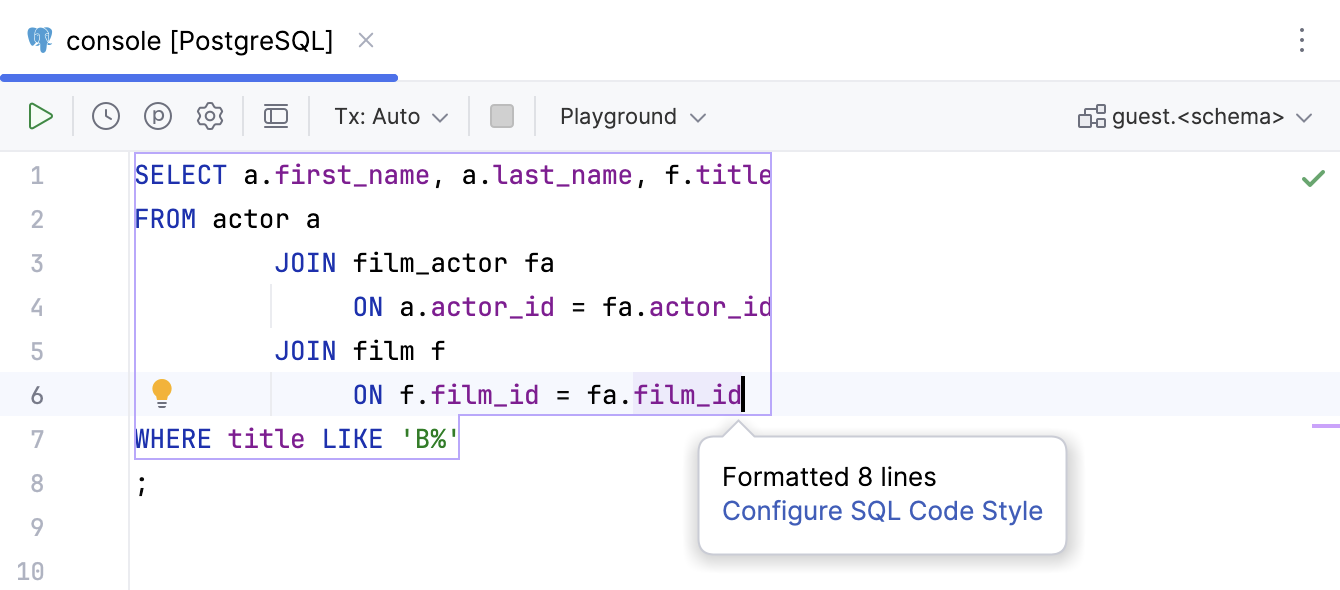Toggle the in-editor results layout icon
Screen dimensions: 1340x590
pos(276,117)
